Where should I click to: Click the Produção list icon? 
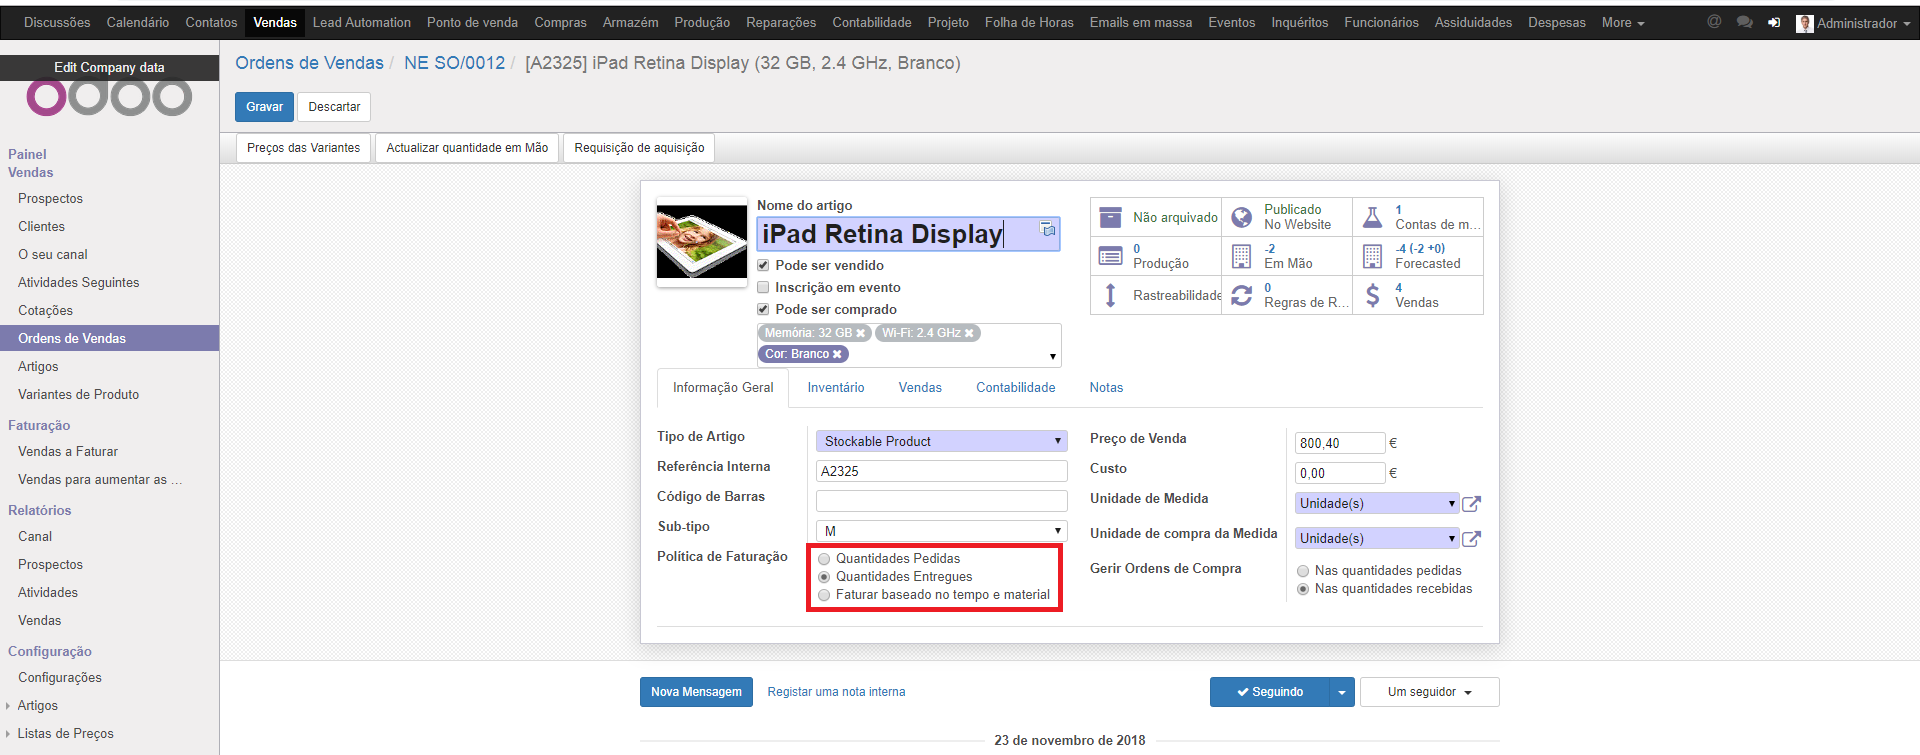tap(1110, 256)
